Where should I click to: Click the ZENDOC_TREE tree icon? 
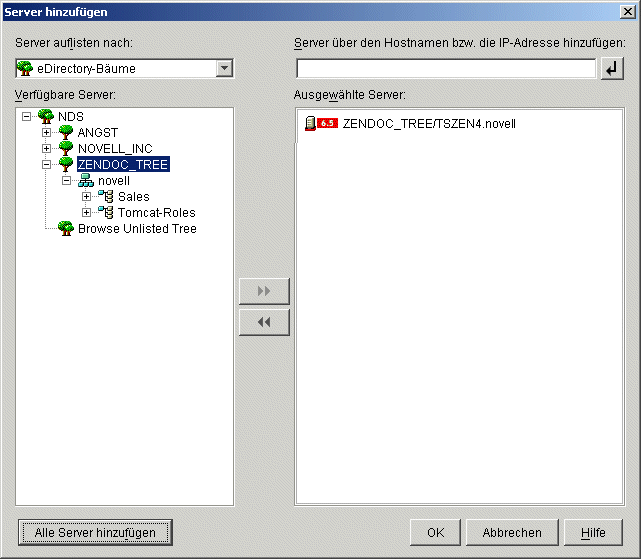66,164
